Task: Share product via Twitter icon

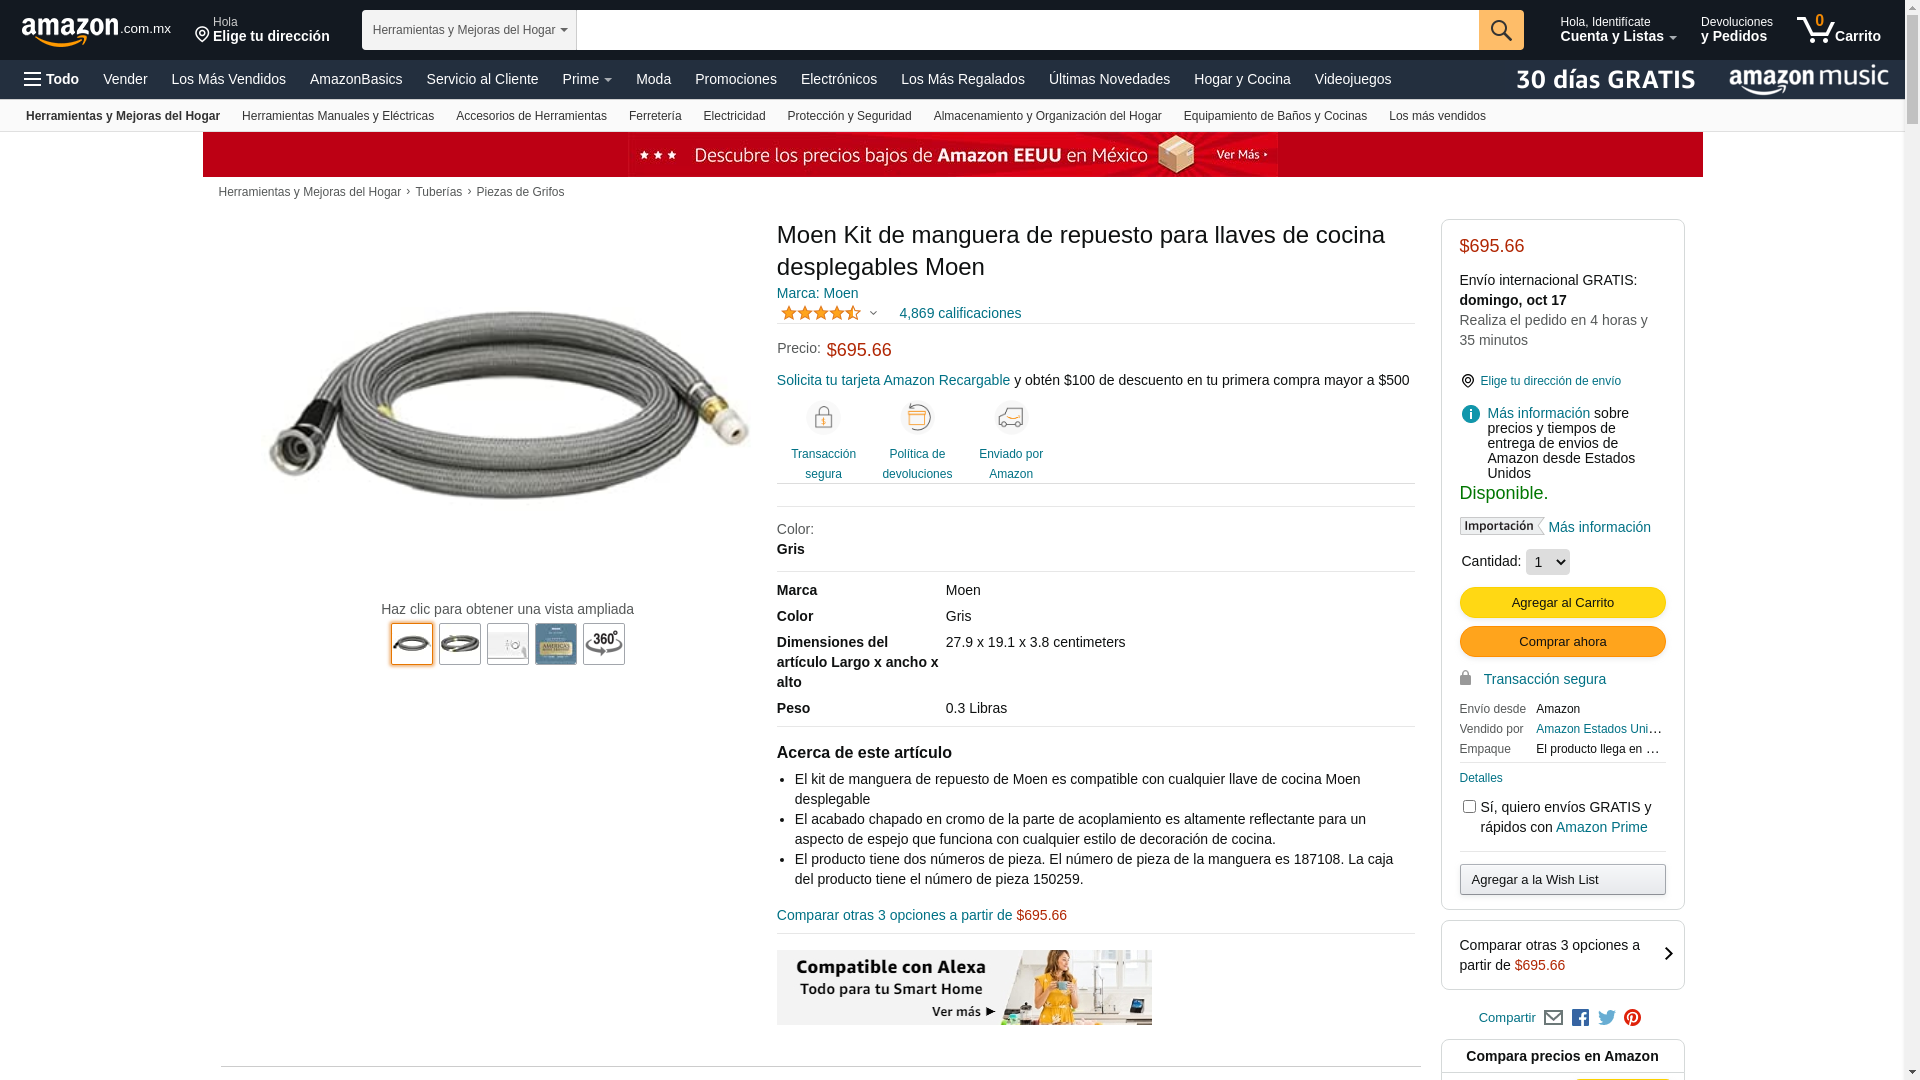Action: pyautogui.click(x=1606, y=1018)
